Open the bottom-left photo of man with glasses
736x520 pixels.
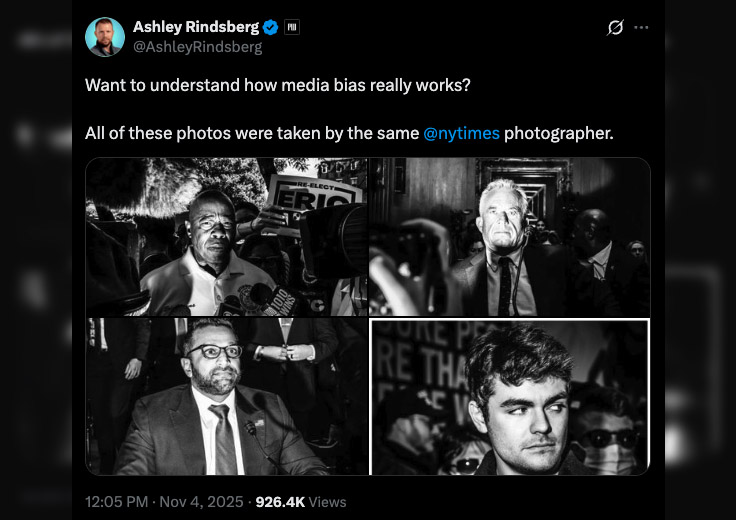[x=226, y=396]
